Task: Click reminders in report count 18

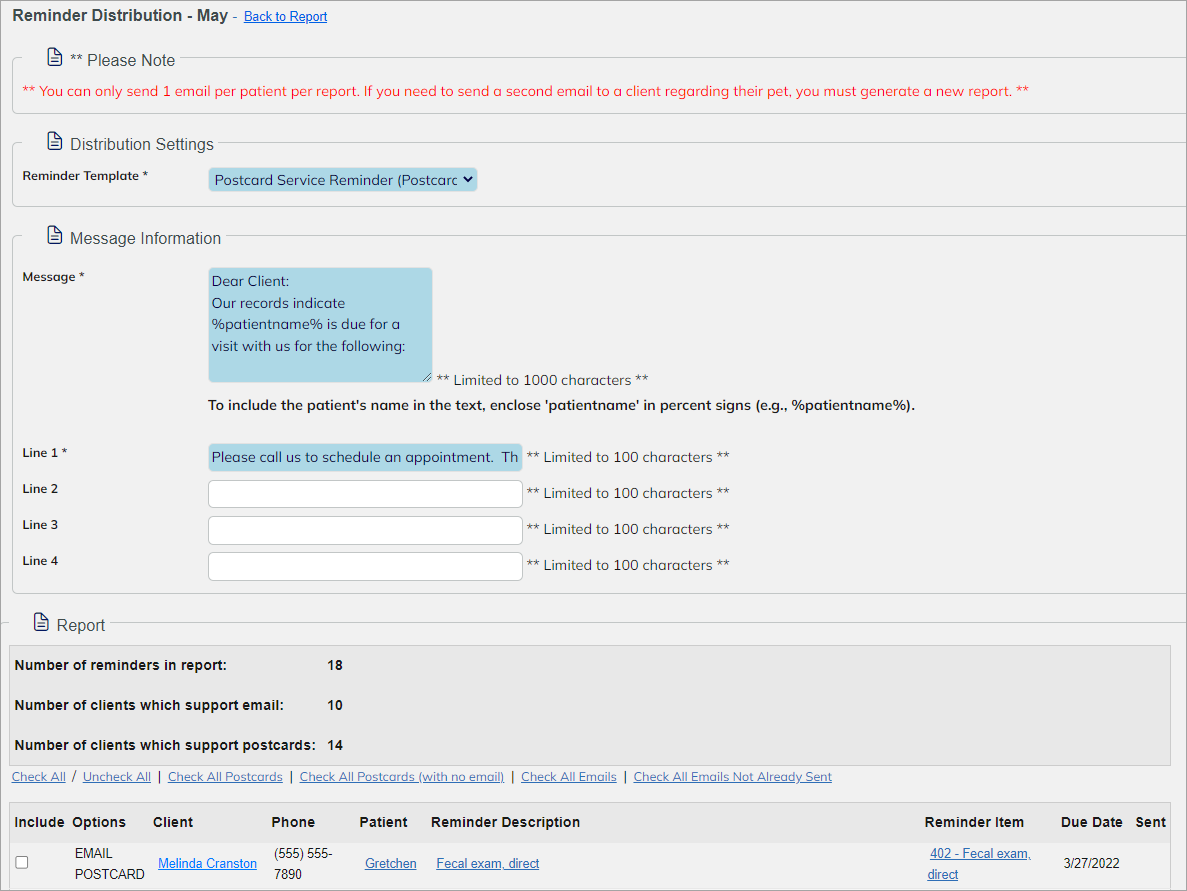Action: click(x=335, y=665)
